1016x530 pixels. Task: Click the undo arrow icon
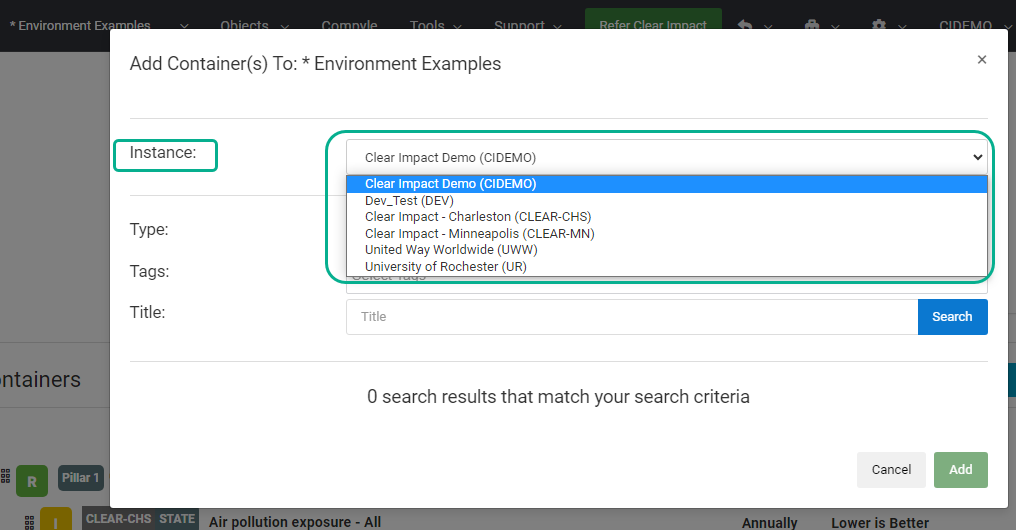click(745, 26)
